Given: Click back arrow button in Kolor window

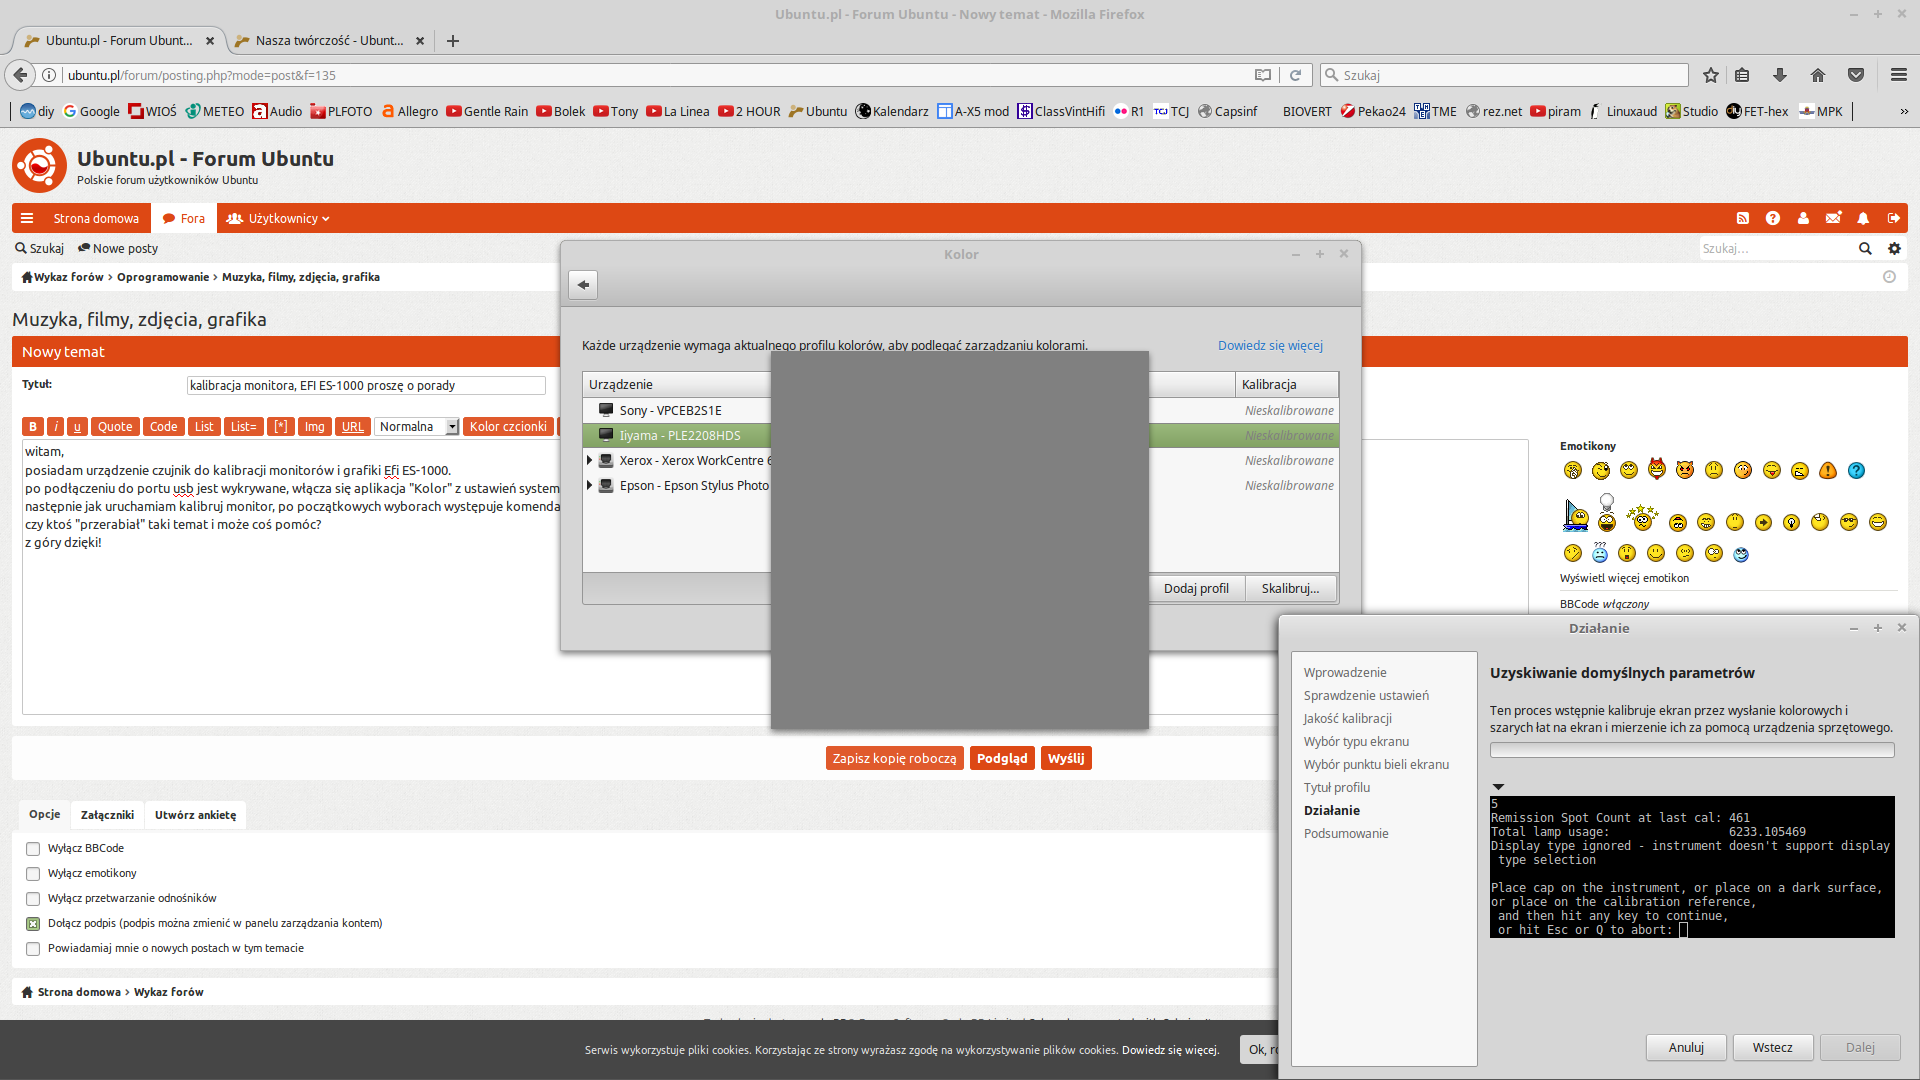Looking at the screenshot, I should click(583, 285).
